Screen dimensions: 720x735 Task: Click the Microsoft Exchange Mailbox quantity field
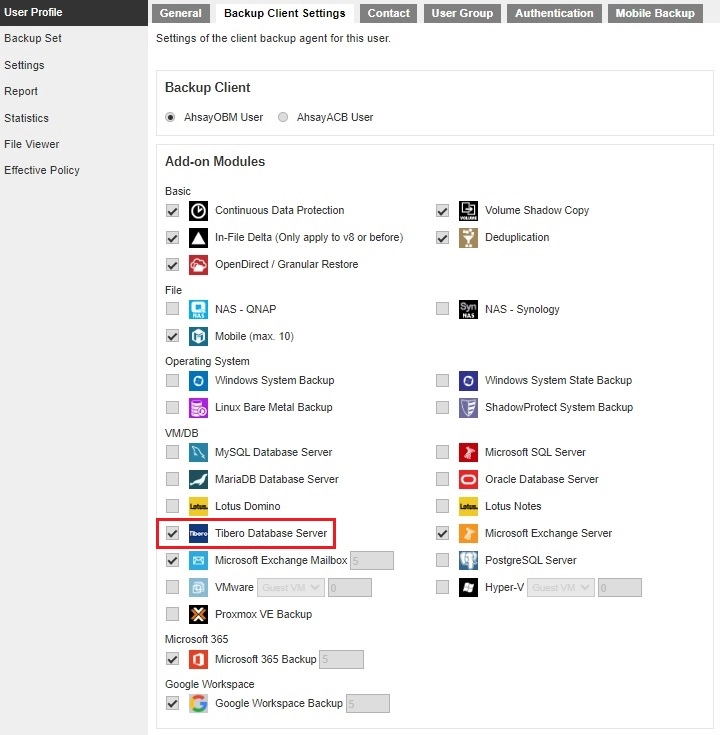(371, 561)
